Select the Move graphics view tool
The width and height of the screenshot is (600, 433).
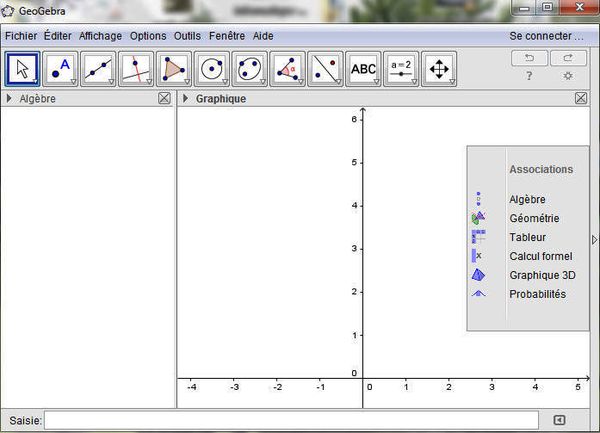439,69
